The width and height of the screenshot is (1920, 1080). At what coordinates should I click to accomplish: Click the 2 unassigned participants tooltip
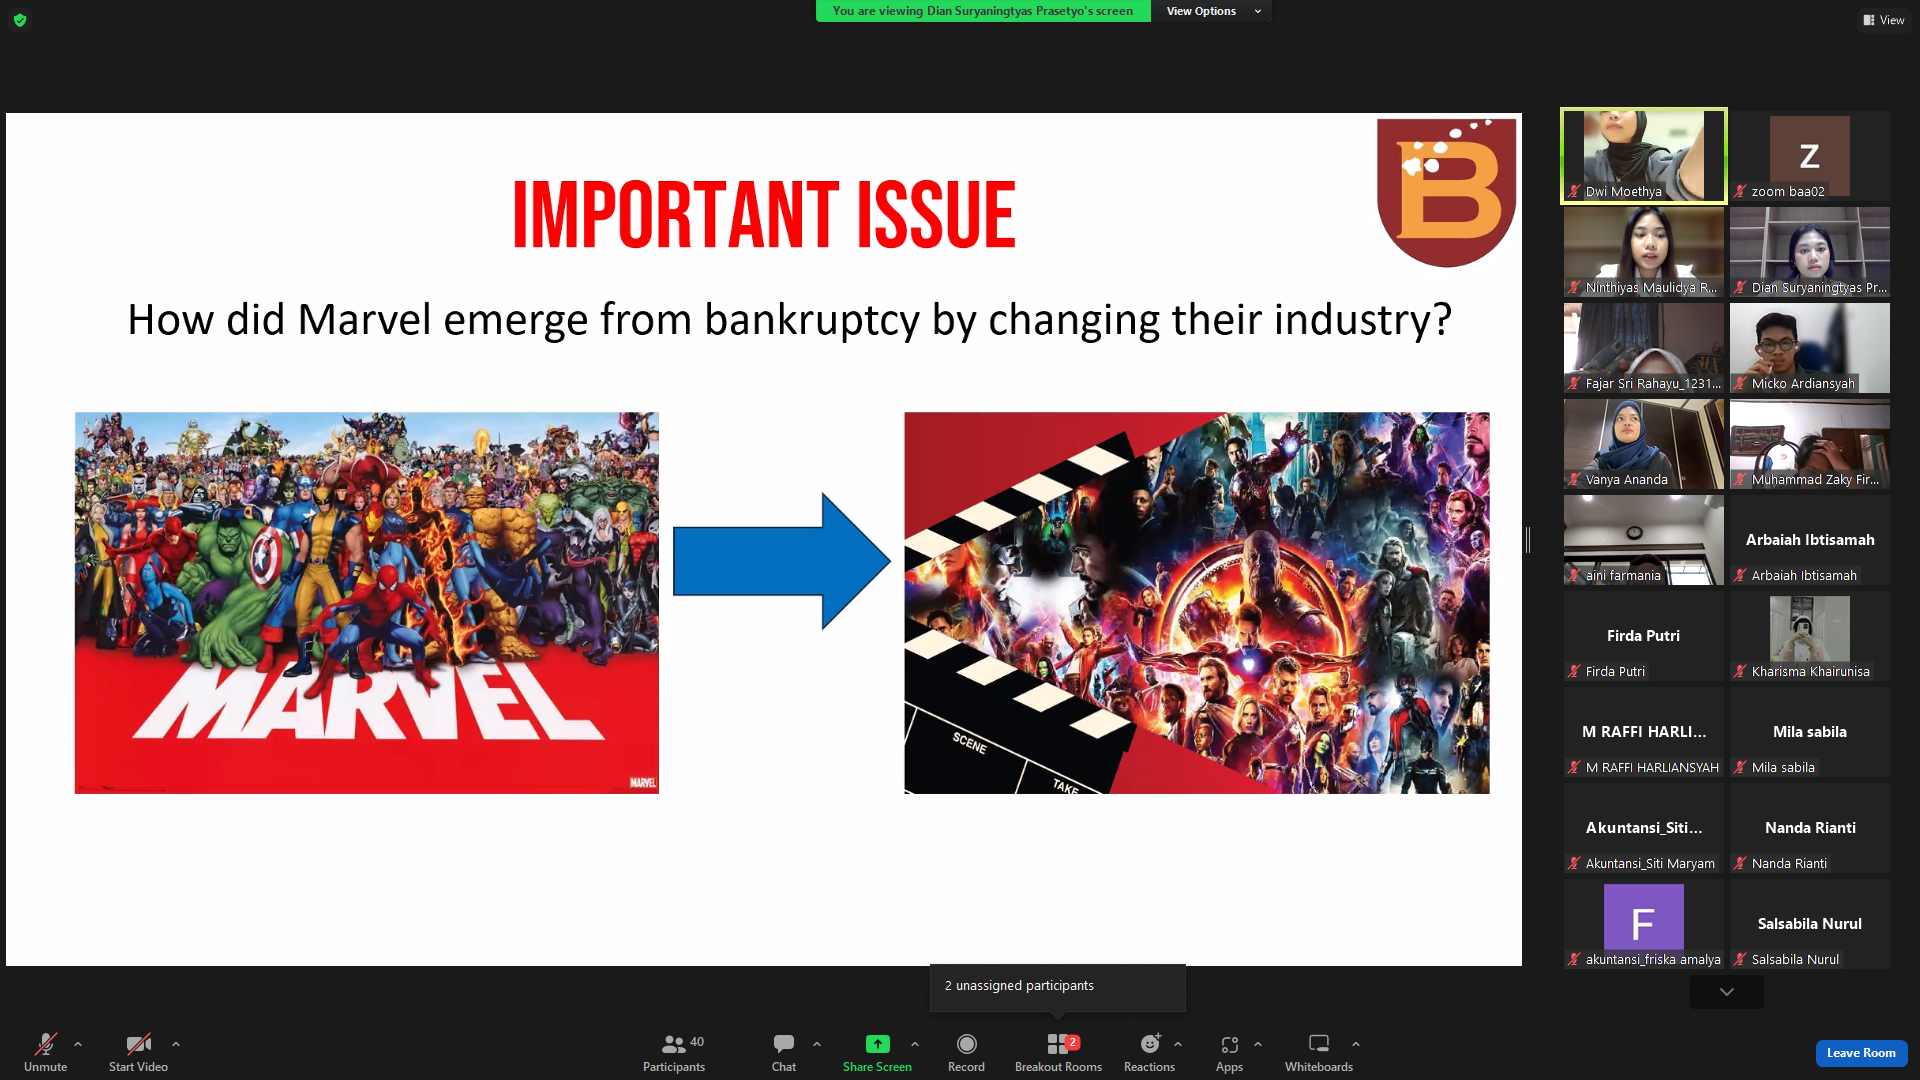click(x=1058, y=986)
